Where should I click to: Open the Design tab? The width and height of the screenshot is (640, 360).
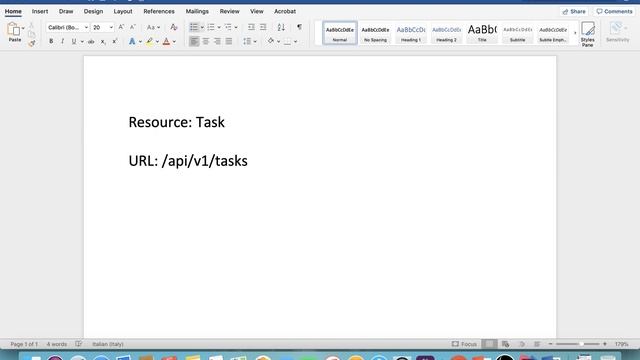[x=93, y=11]
